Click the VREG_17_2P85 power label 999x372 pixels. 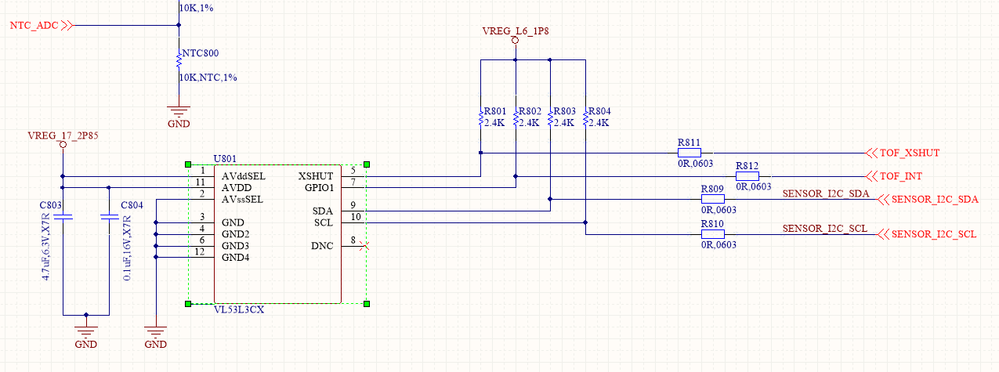click(63, 136)
